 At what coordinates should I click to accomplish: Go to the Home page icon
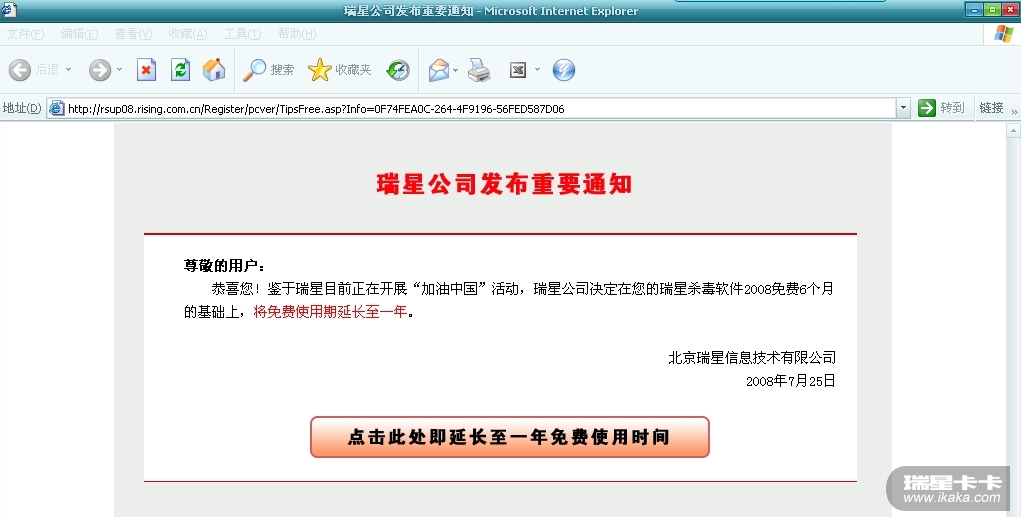point(214,70)
